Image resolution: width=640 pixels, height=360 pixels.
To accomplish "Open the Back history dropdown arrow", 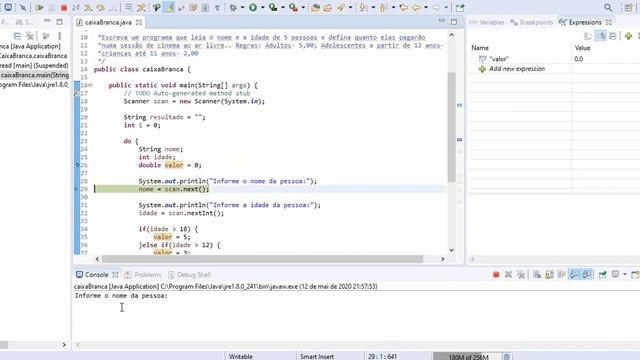I will [x=426, y=7].
